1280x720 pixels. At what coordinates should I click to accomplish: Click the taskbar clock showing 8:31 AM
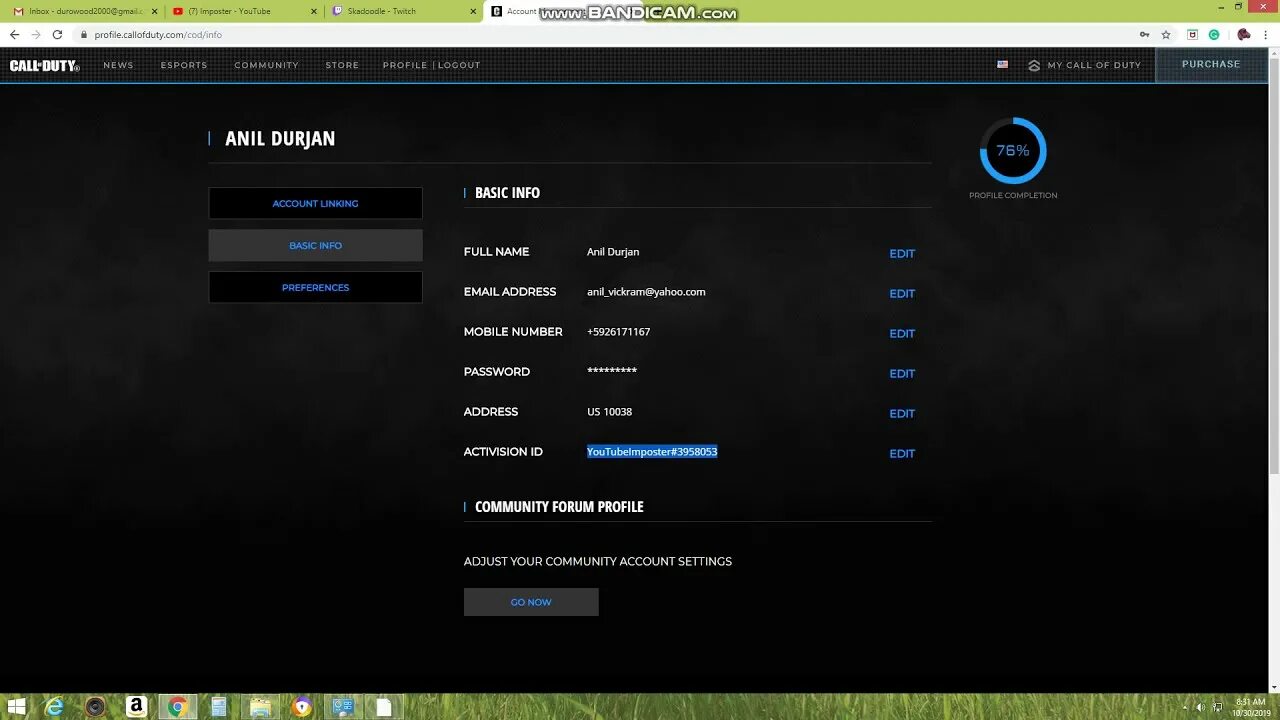(1250, 707)
